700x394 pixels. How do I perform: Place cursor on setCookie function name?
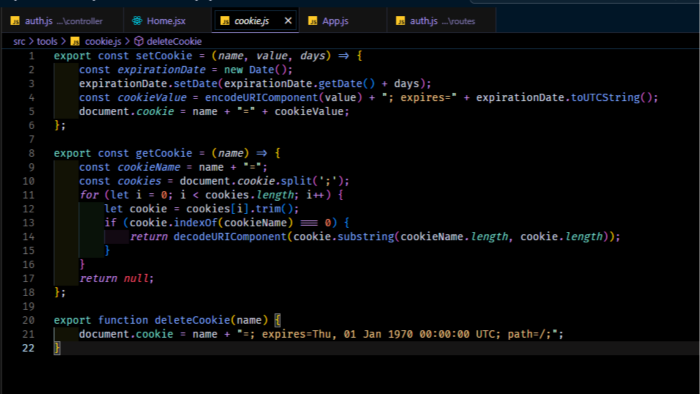coord(164,56)
